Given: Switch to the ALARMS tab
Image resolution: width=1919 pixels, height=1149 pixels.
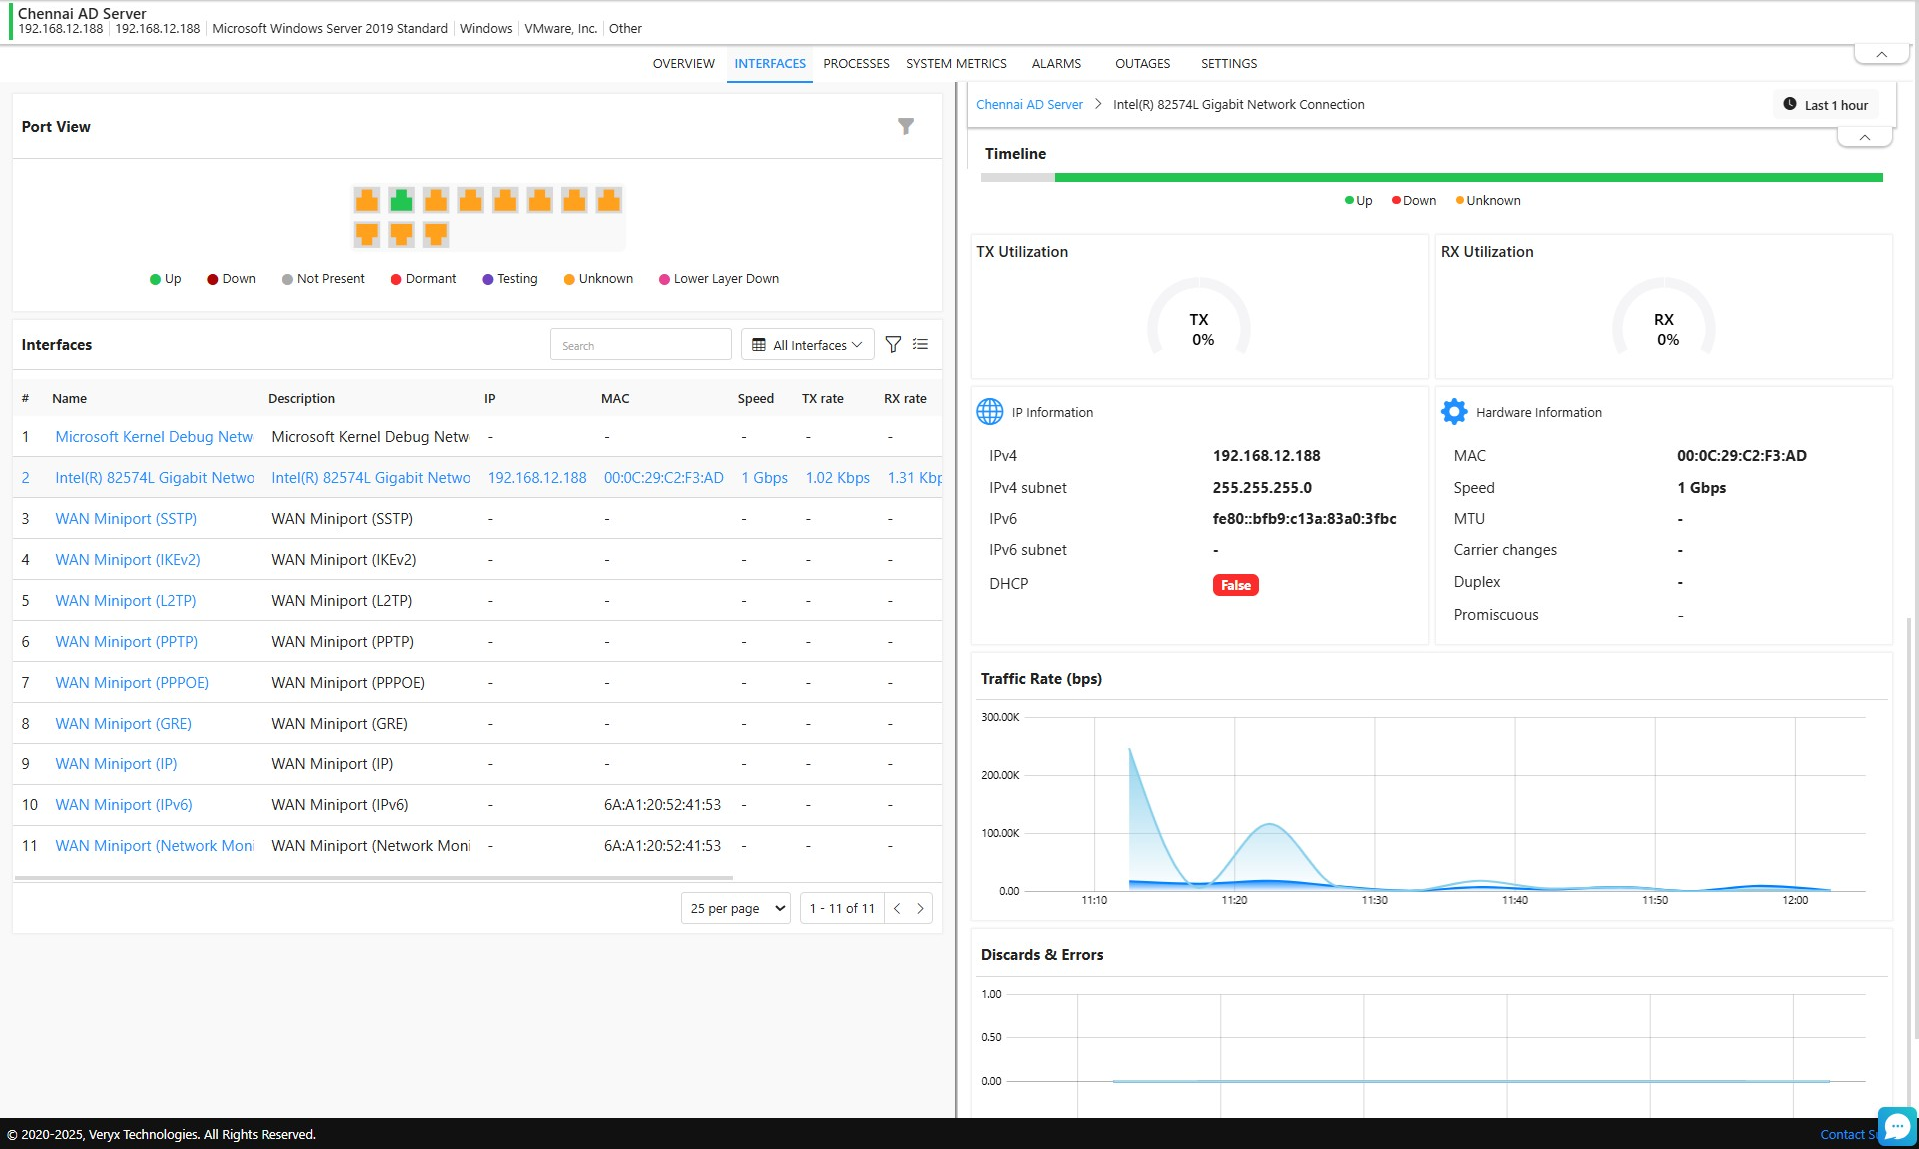Looking at the screenshot, I should point(1056,64).
